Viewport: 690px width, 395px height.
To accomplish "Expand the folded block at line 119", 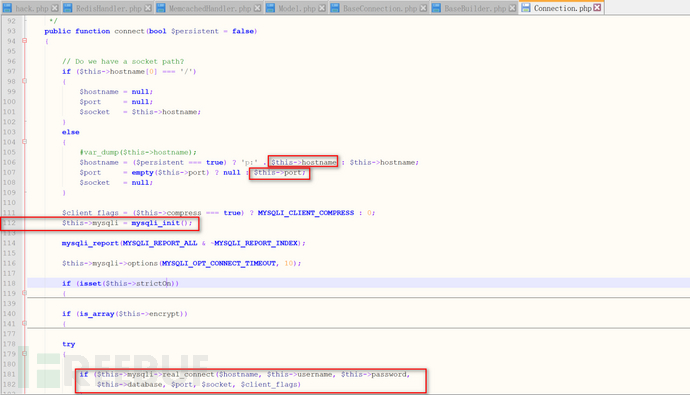I will (25, 293).
